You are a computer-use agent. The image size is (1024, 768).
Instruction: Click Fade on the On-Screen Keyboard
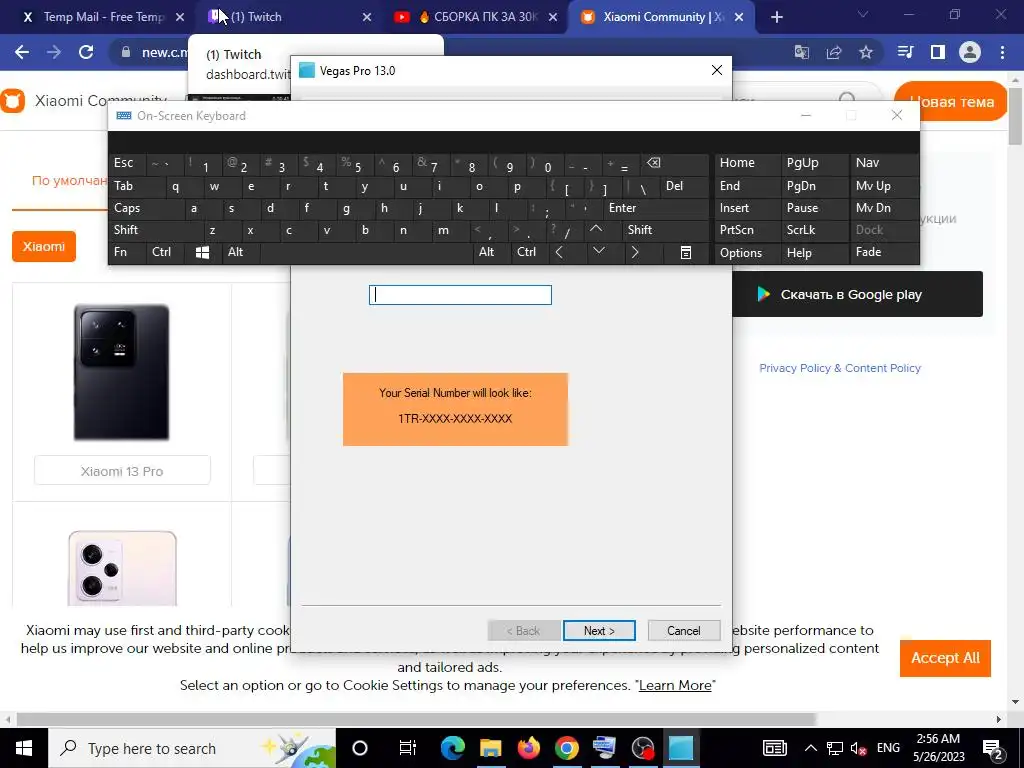884,252
